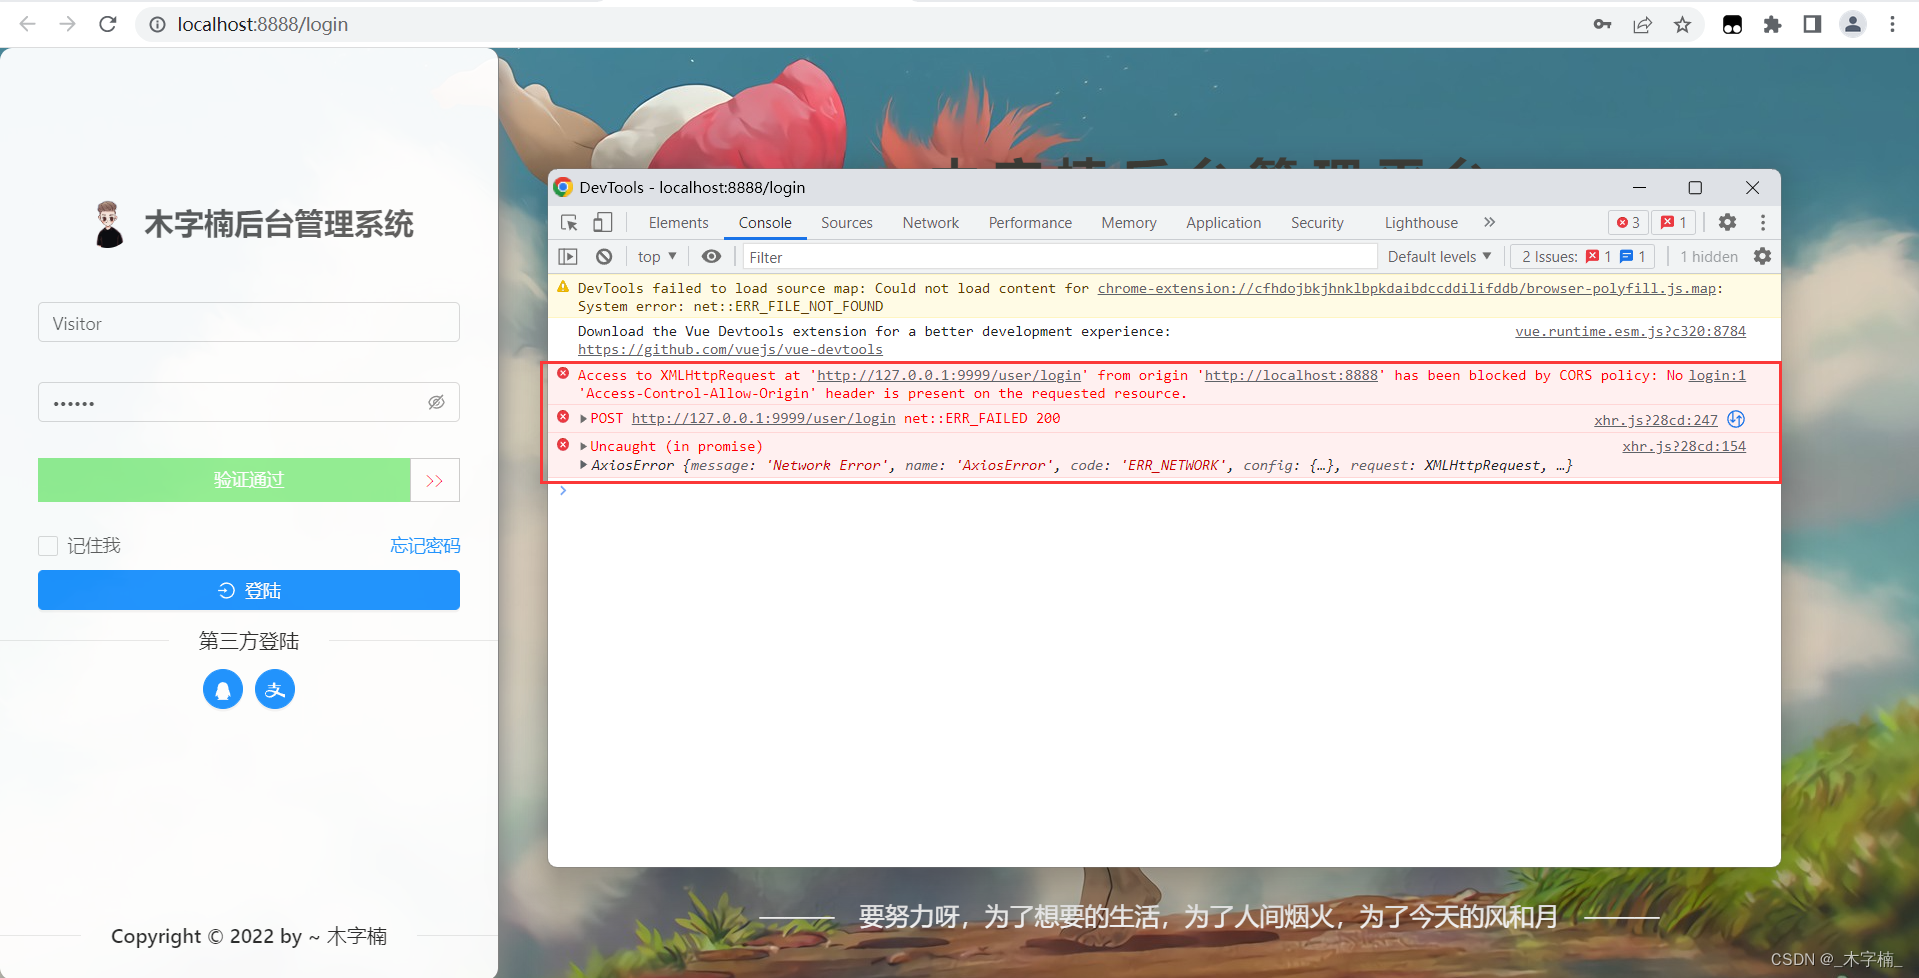
Task: Open the Chrome profile avatar
Action: [1853, 24]
